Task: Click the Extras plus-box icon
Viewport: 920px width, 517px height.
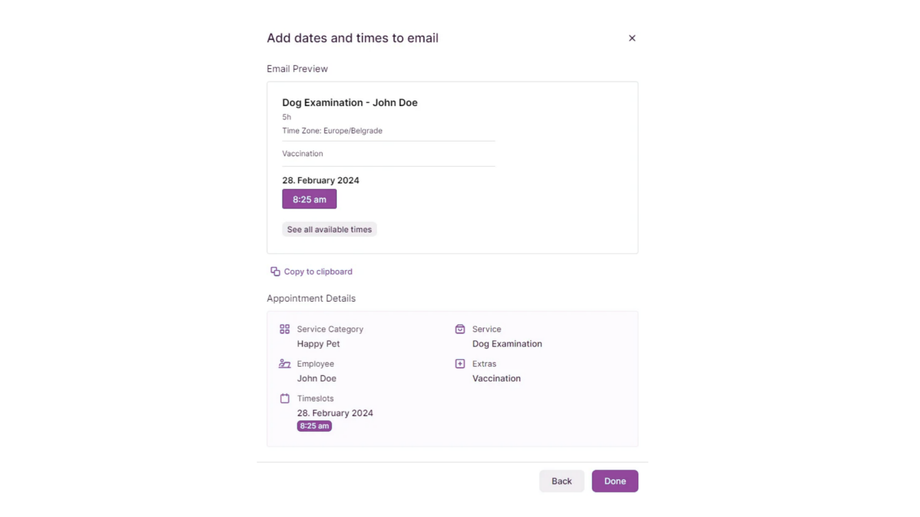Action: 460,364
